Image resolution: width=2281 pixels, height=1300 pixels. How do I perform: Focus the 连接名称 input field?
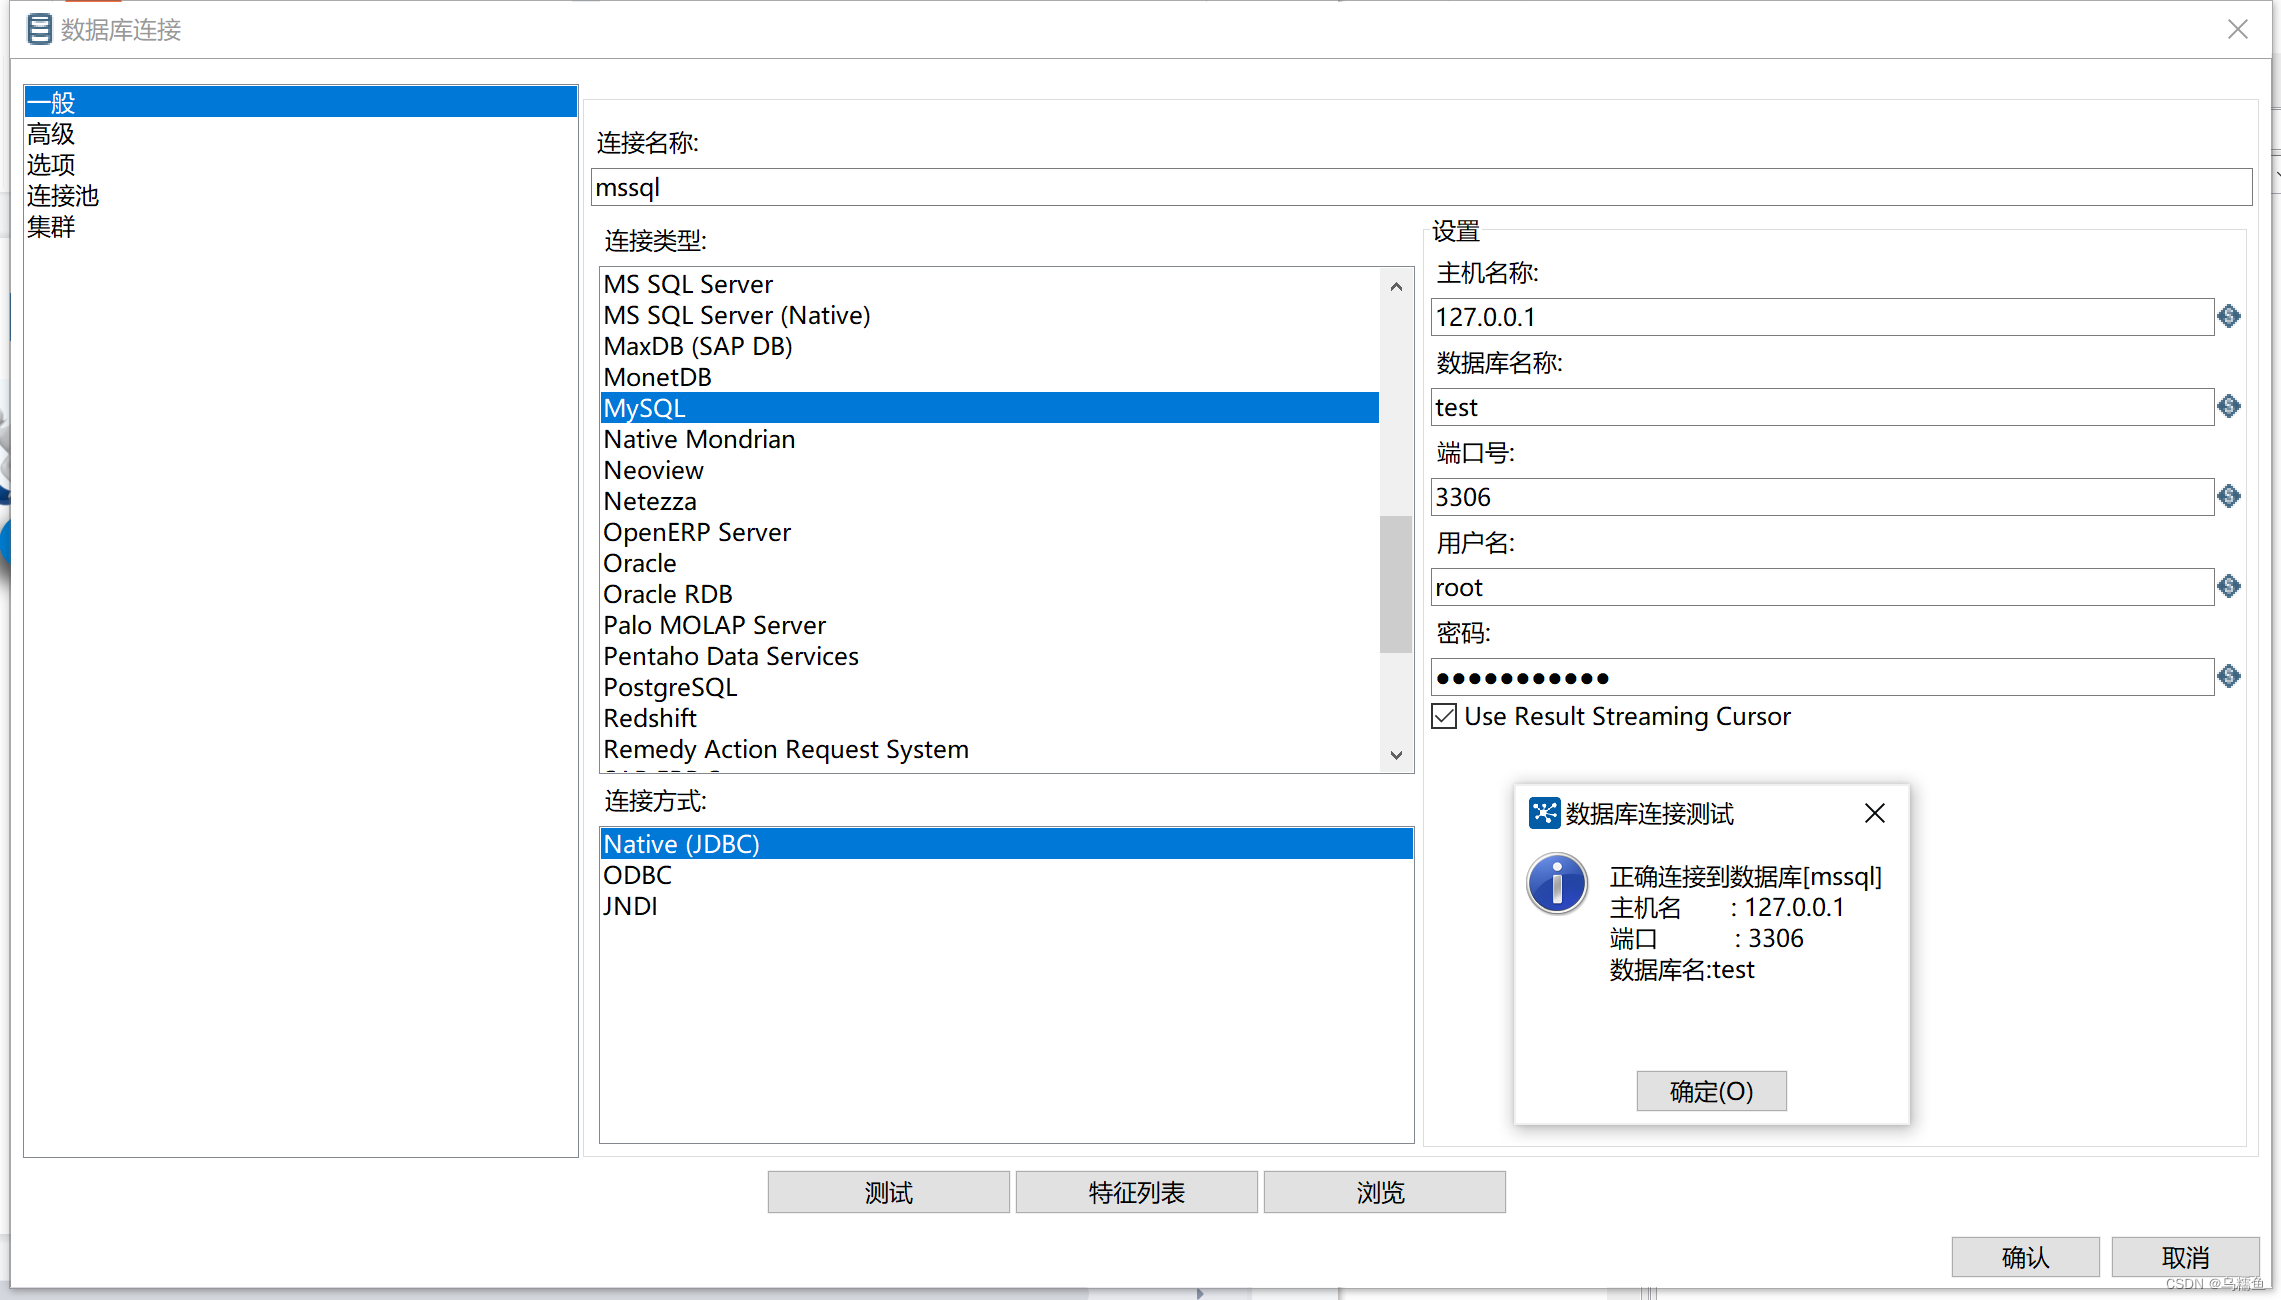point(1420,188)
